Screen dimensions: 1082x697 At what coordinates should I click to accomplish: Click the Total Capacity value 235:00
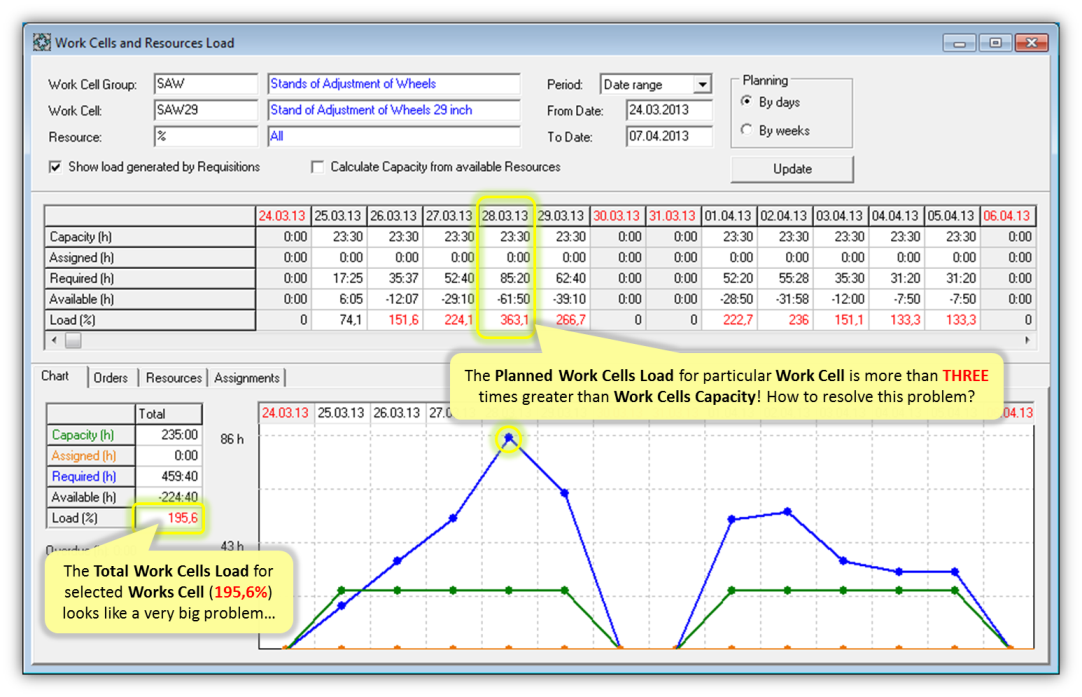point(168,435)
